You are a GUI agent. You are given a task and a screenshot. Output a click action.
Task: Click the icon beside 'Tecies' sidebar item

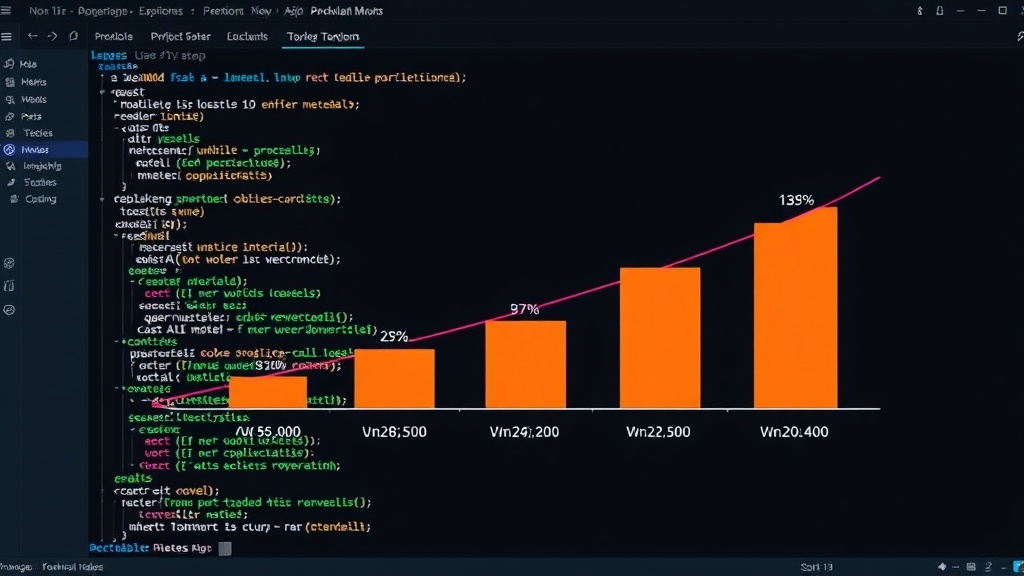10,133
